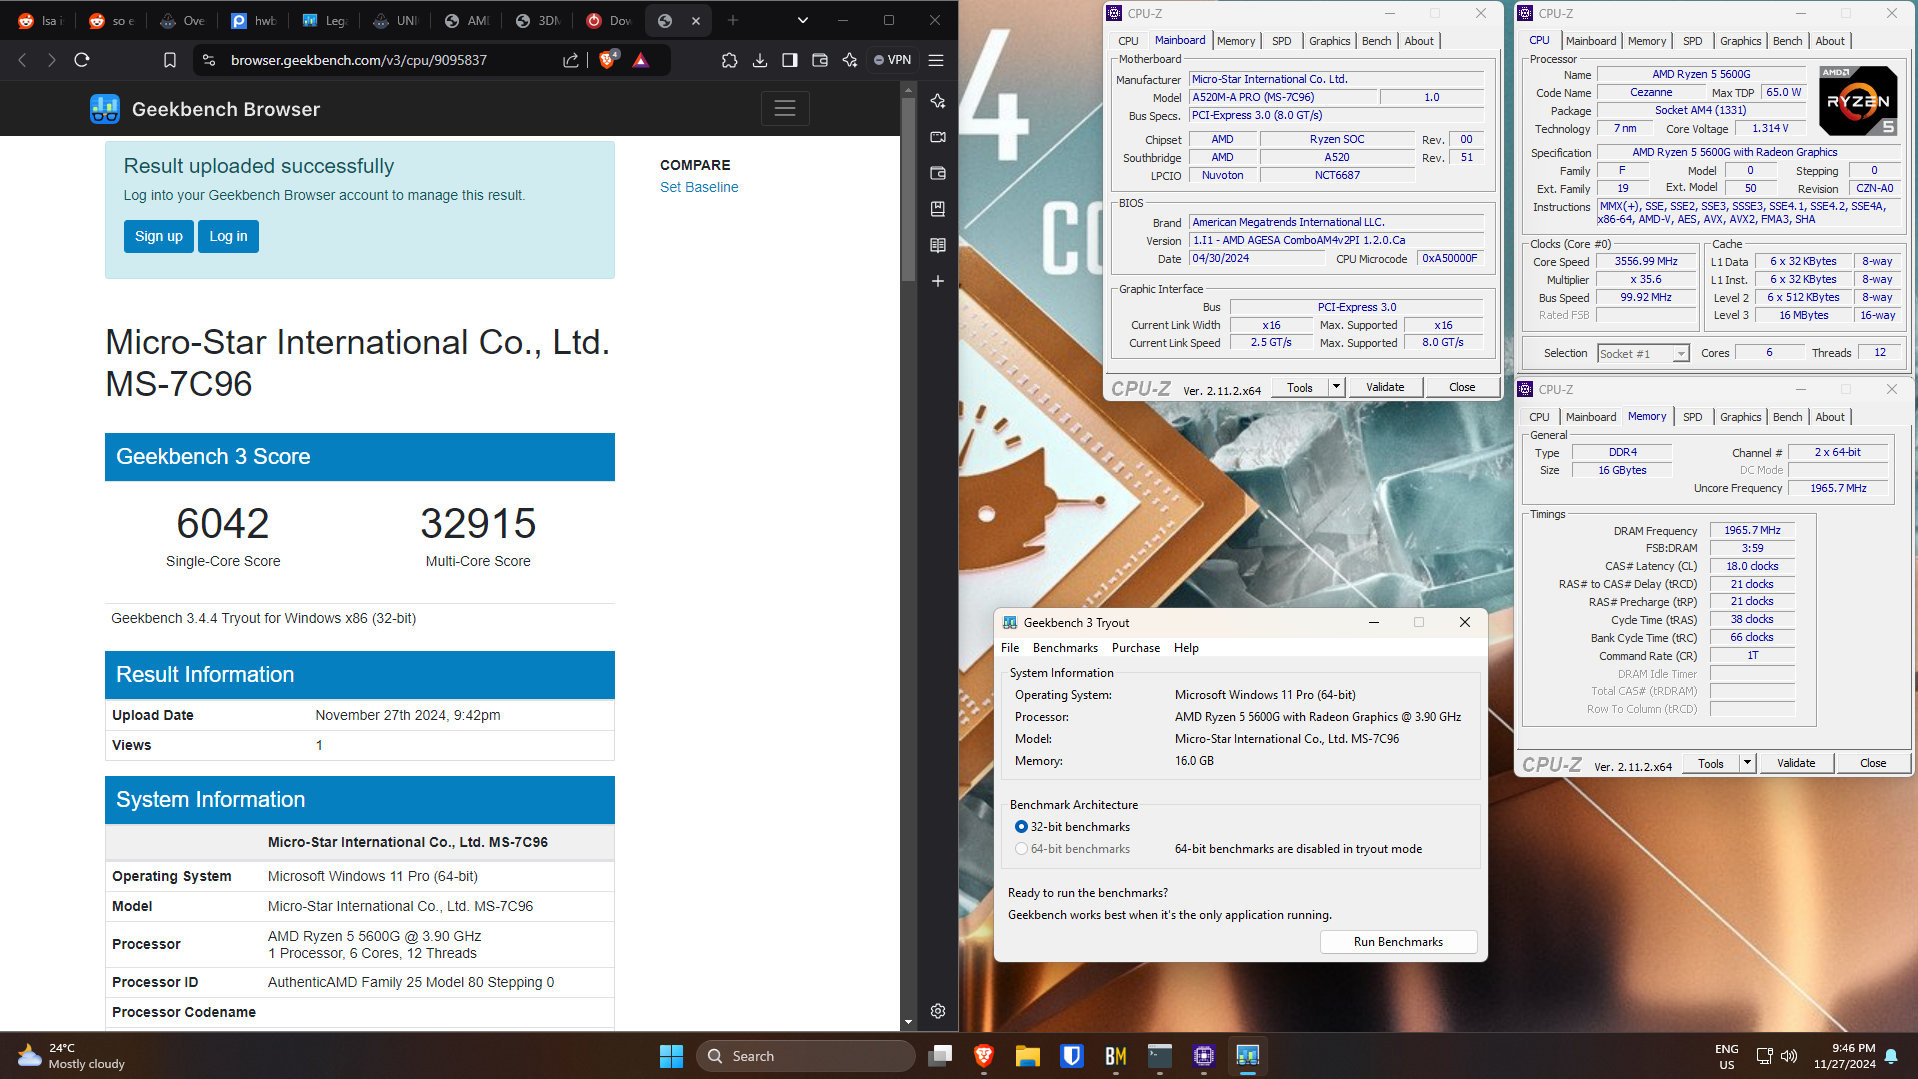Click the Sign up button
This screenshot has width=1918, height=1079.
coord(159,236)
